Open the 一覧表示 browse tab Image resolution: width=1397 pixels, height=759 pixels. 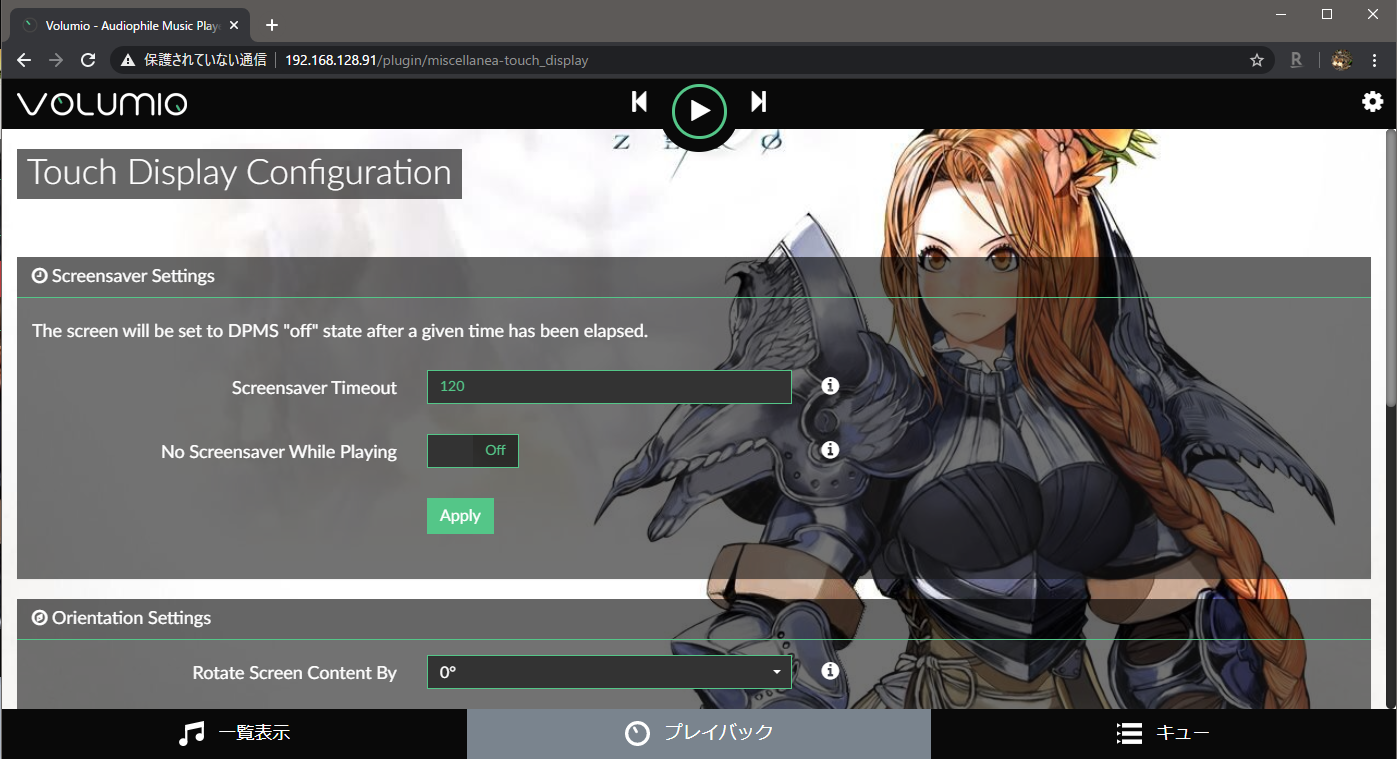[x=234, y=733]
